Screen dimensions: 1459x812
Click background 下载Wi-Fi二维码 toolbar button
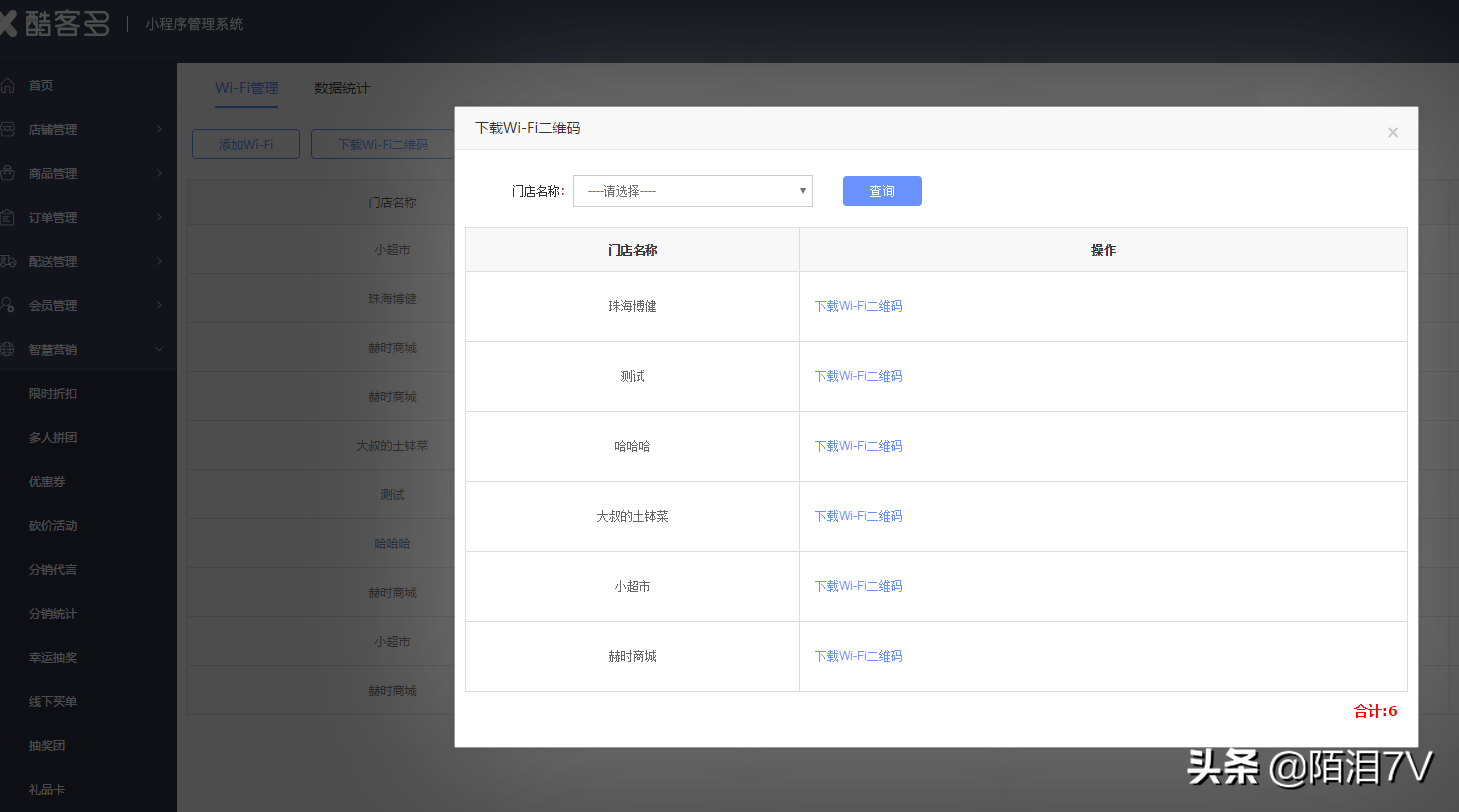pos(383,144)
